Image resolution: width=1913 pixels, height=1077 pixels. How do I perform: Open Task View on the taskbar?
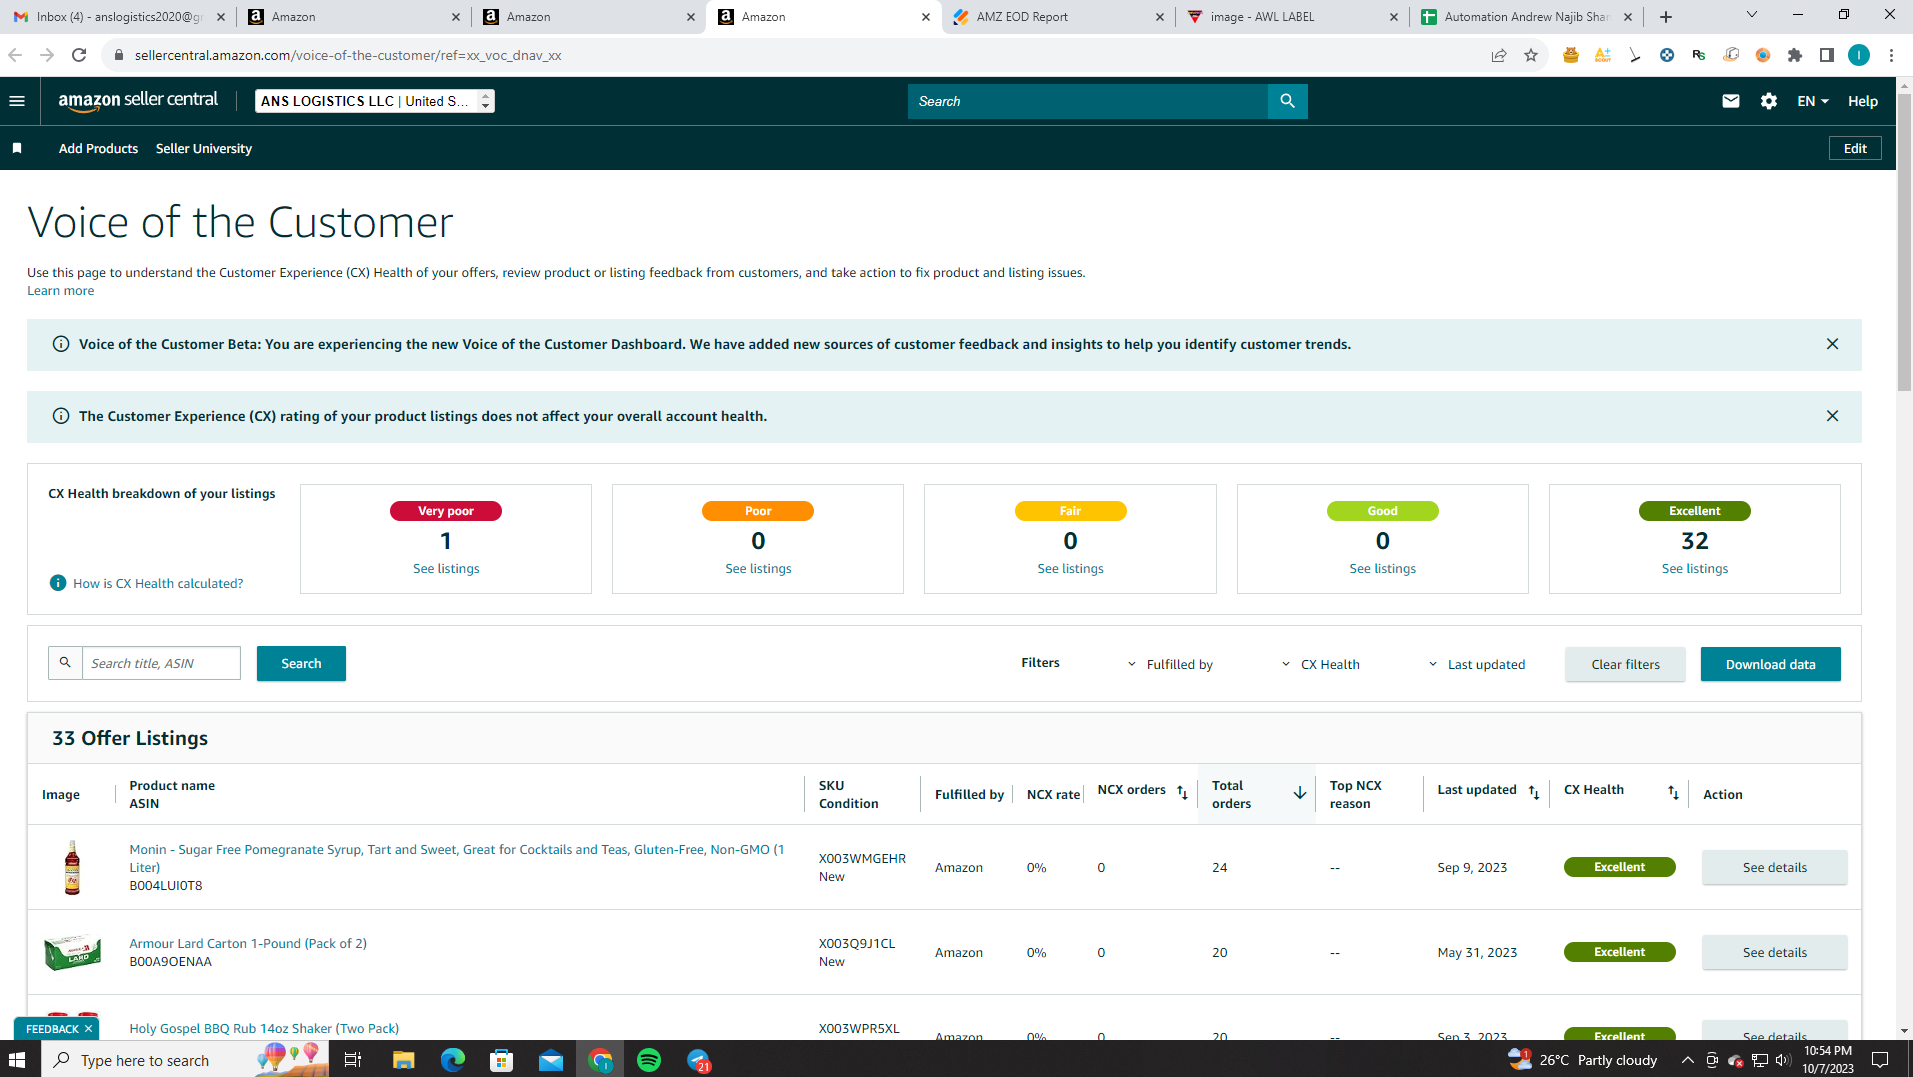[353, 1060]
